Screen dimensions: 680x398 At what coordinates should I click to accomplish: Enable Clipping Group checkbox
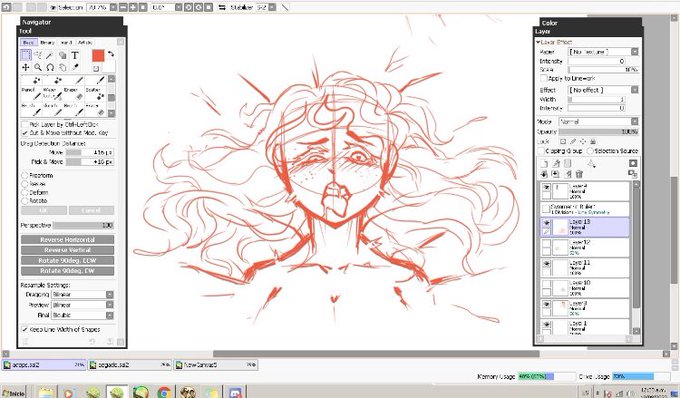click(541, 151)
